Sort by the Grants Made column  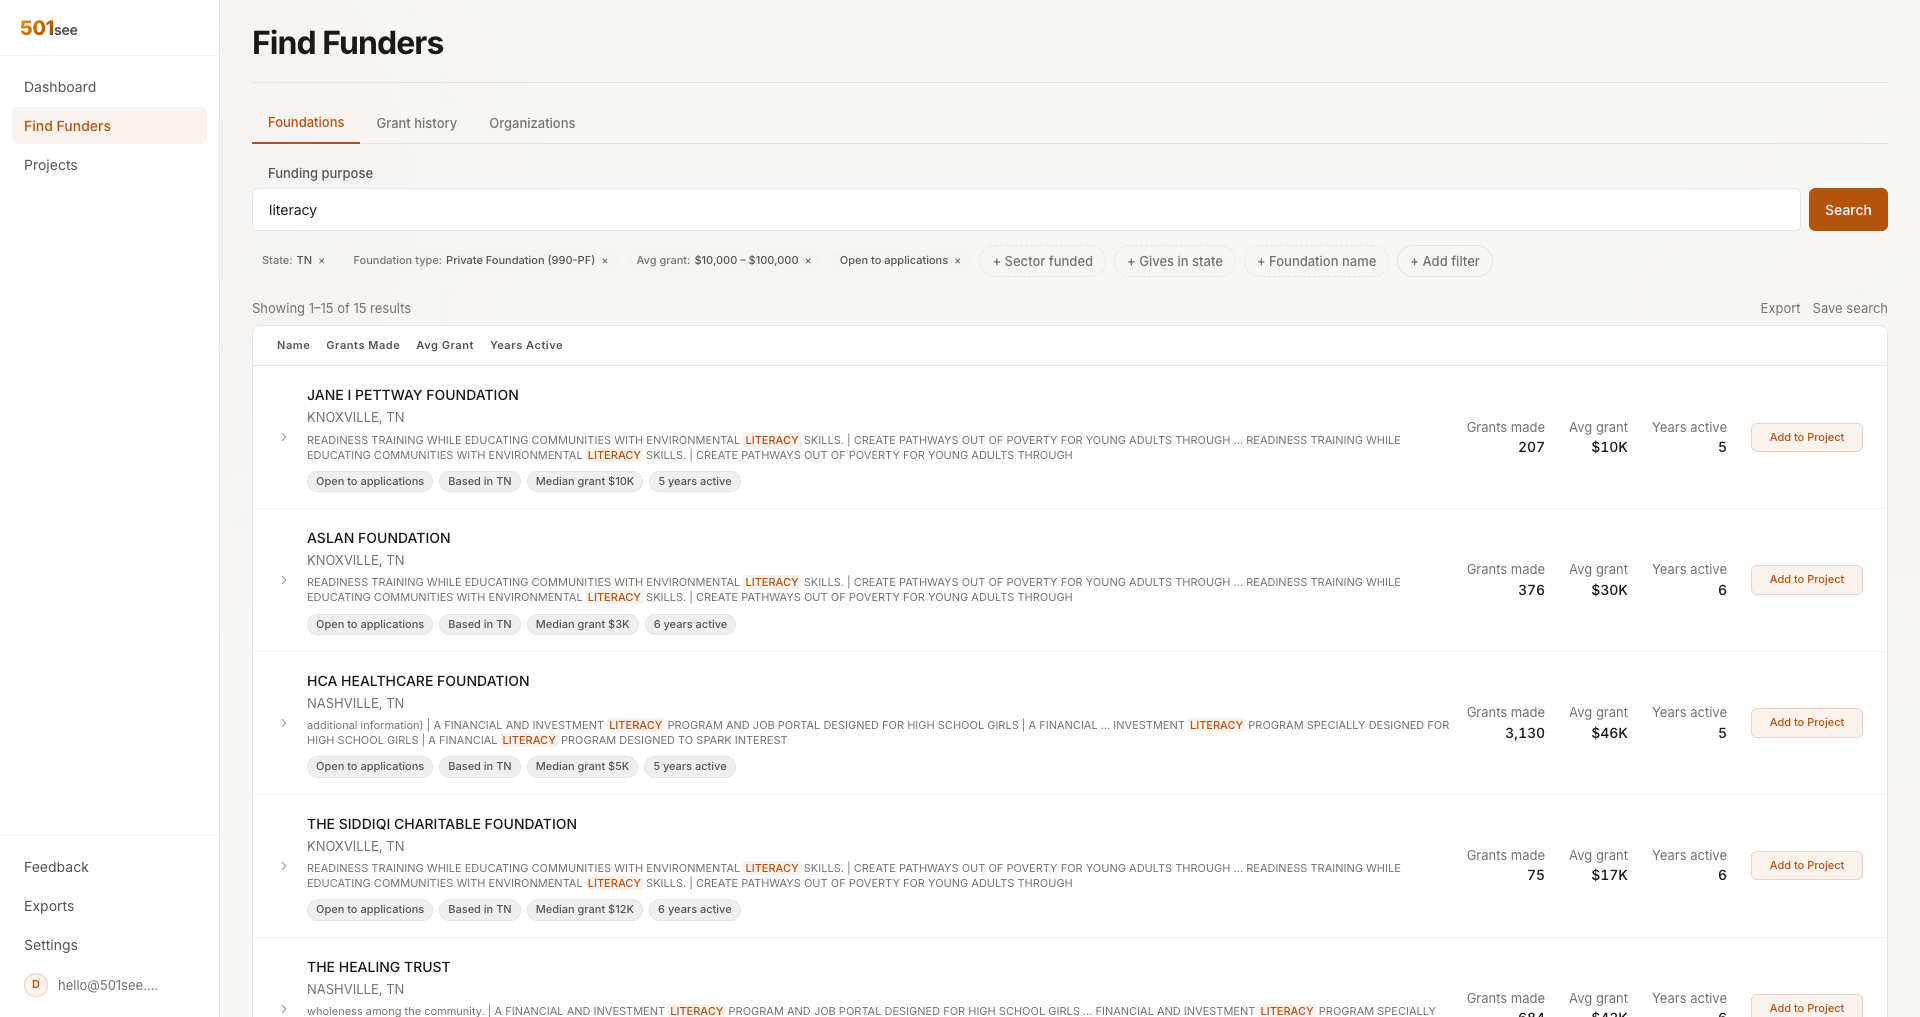[363, 345]
